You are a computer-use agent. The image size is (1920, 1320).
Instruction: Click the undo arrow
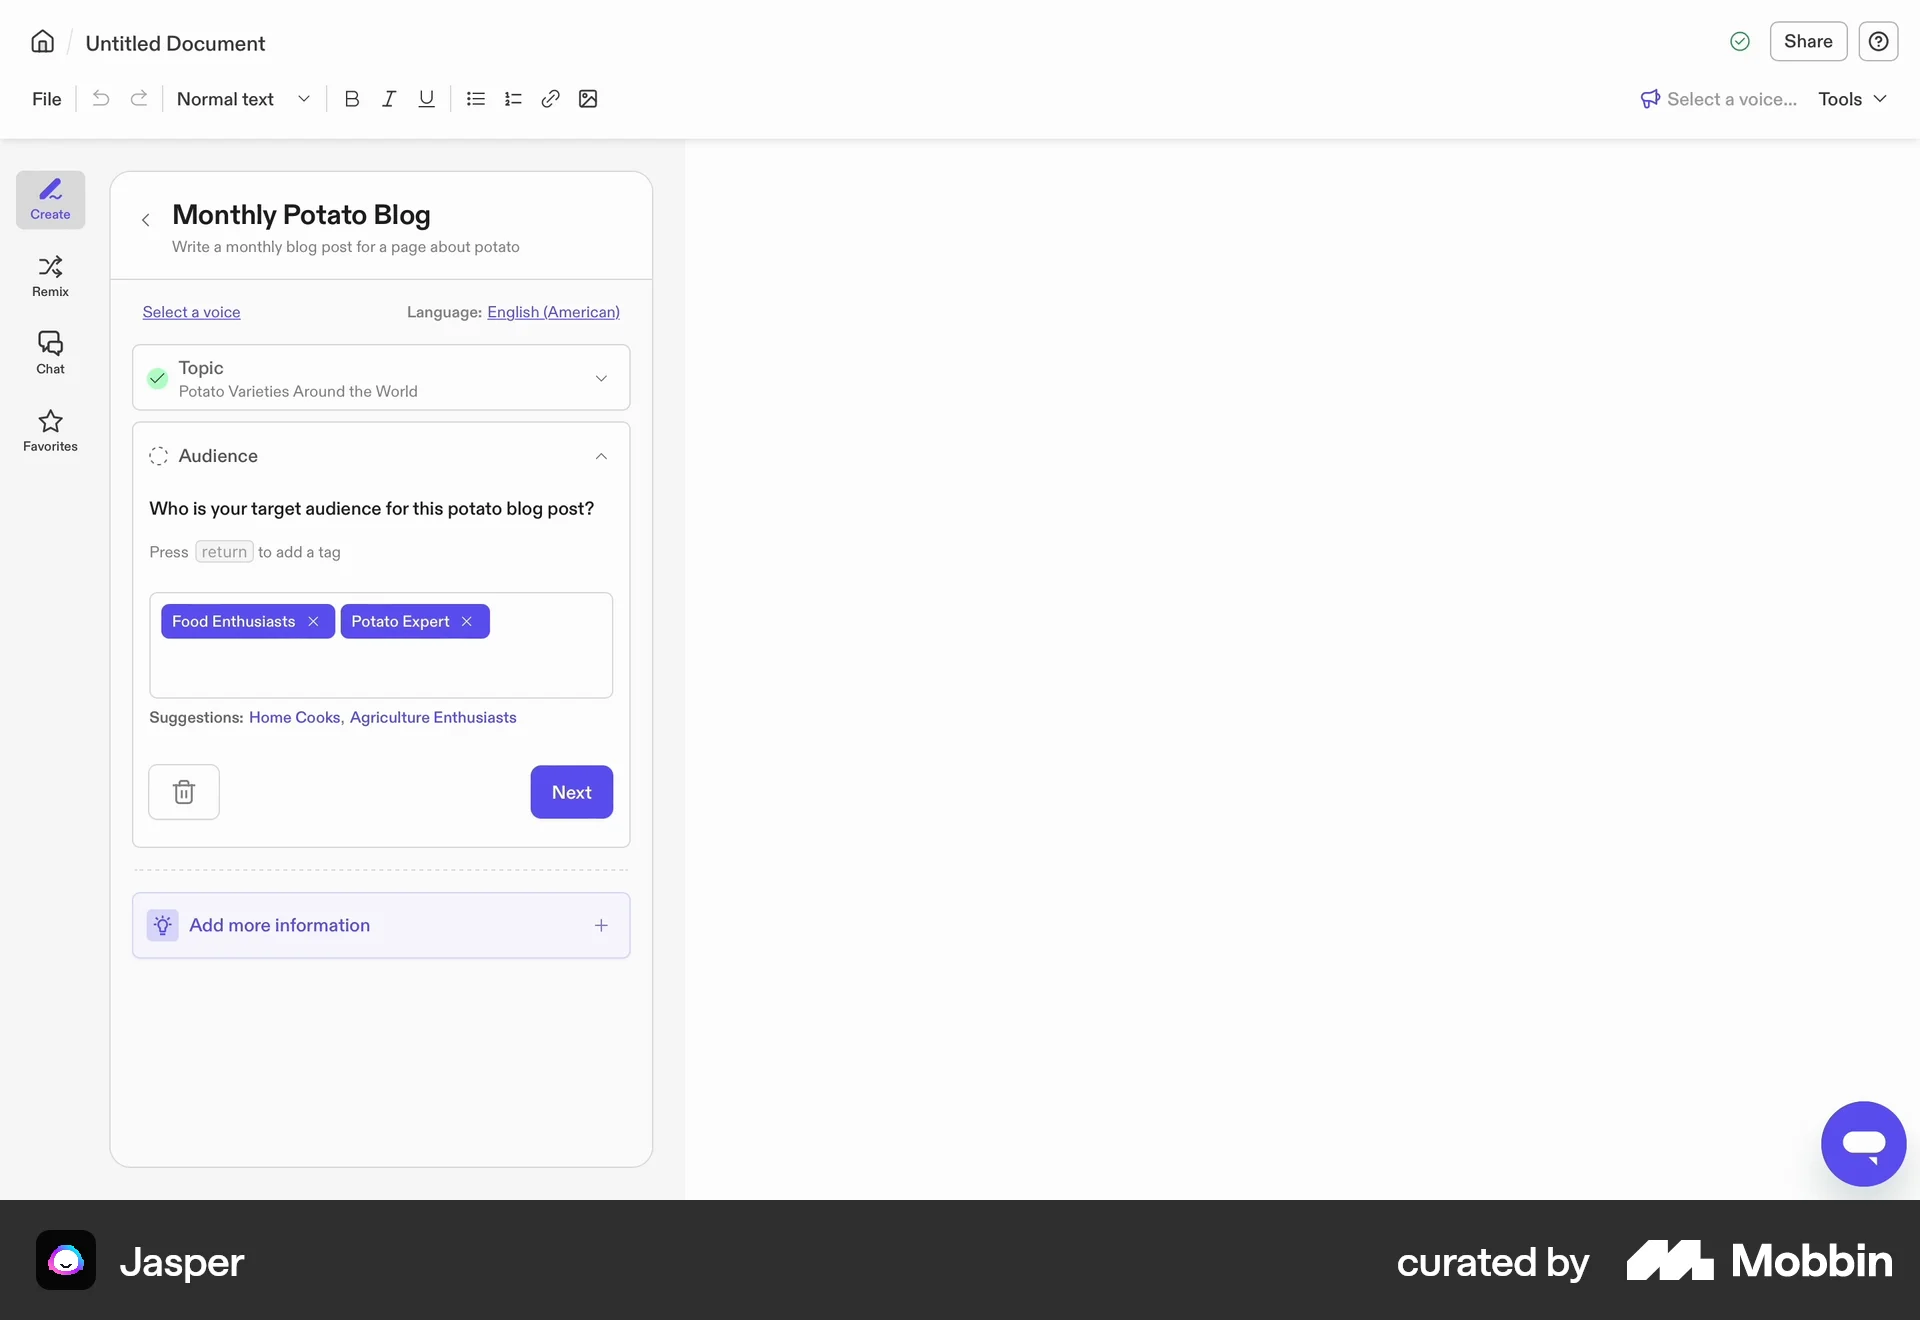(x=100, y=99)
